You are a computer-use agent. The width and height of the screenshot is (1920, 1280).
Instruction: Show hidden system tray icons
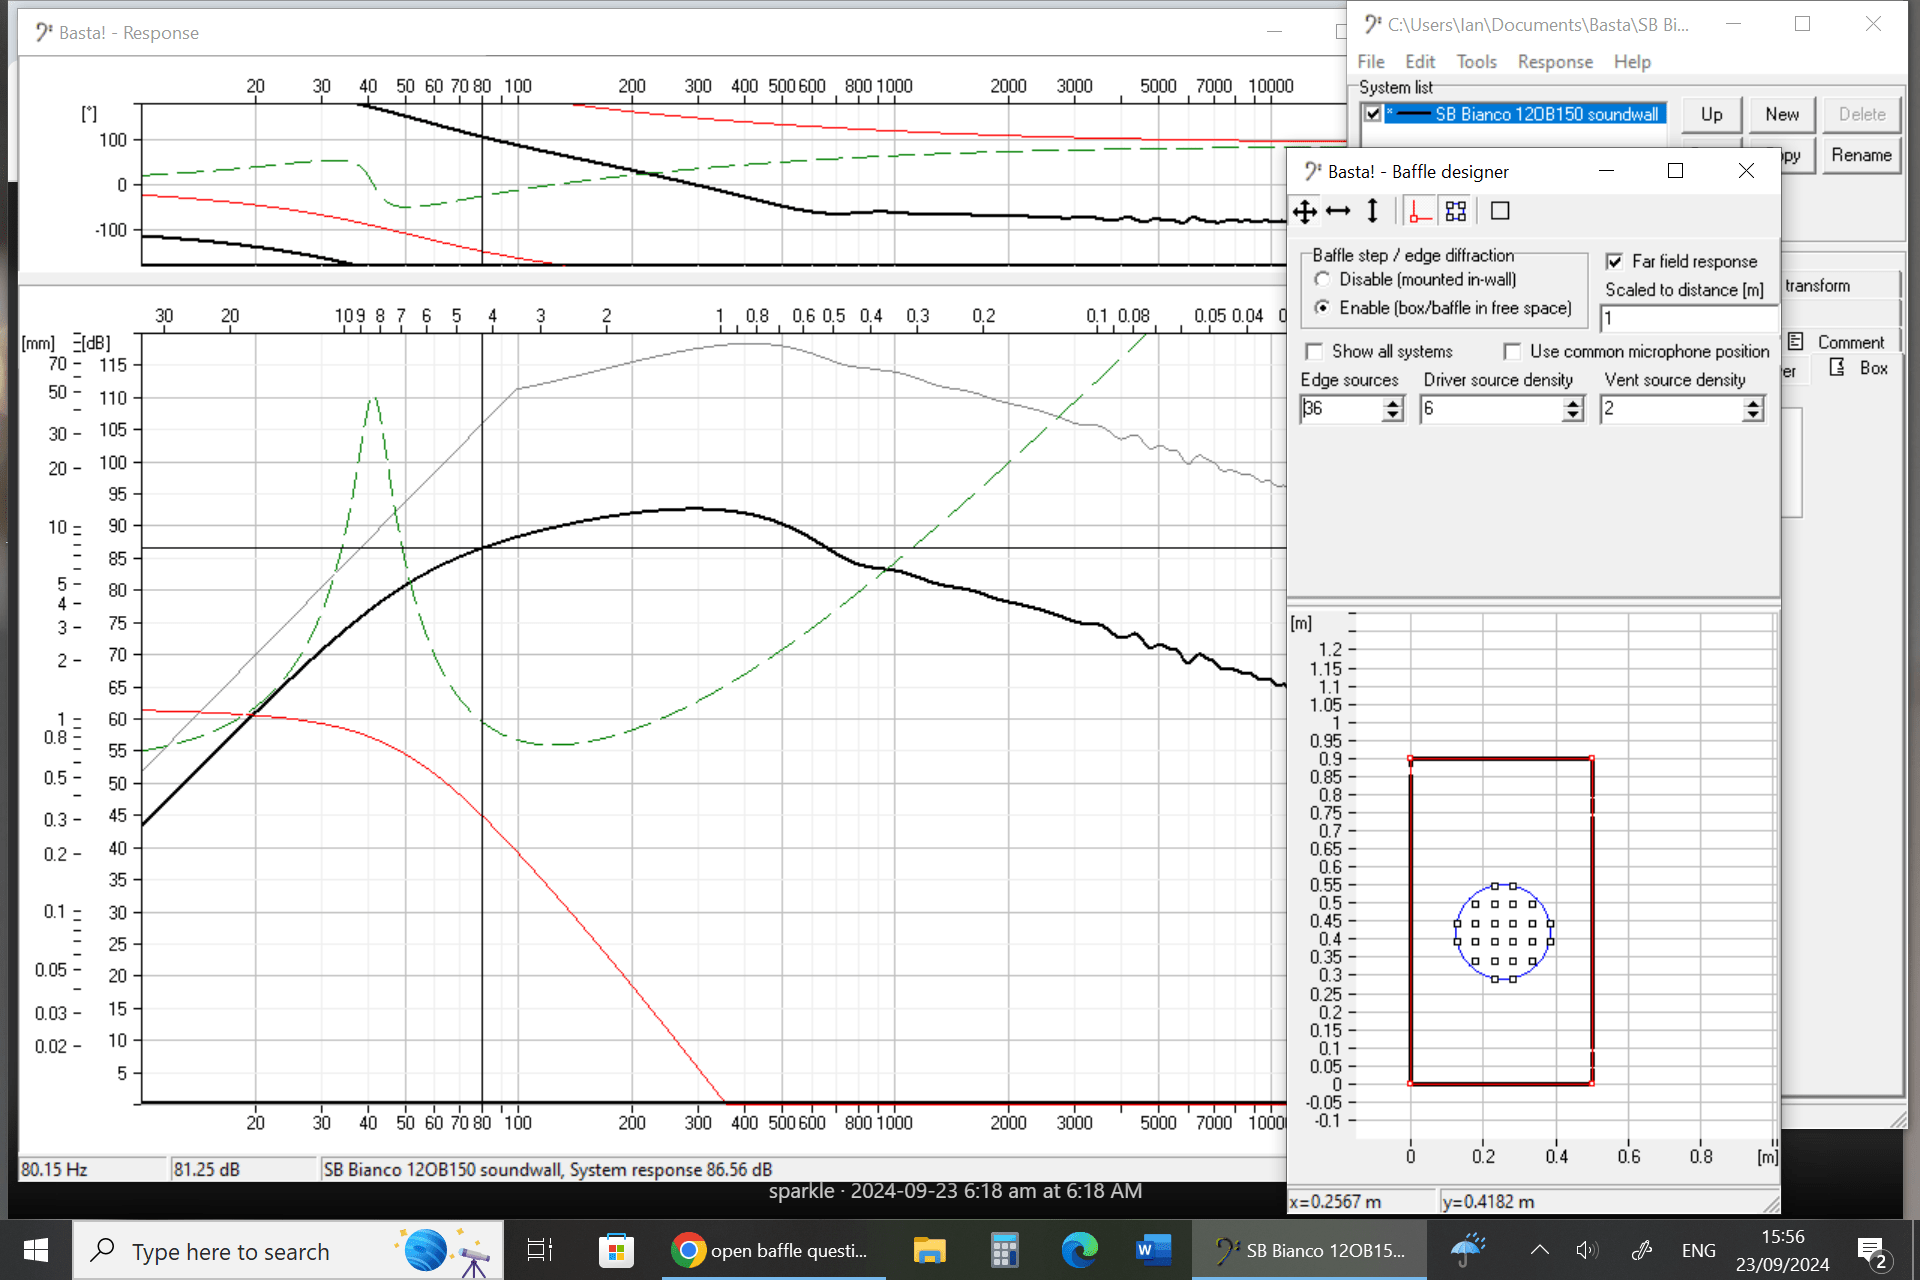1540,1250
